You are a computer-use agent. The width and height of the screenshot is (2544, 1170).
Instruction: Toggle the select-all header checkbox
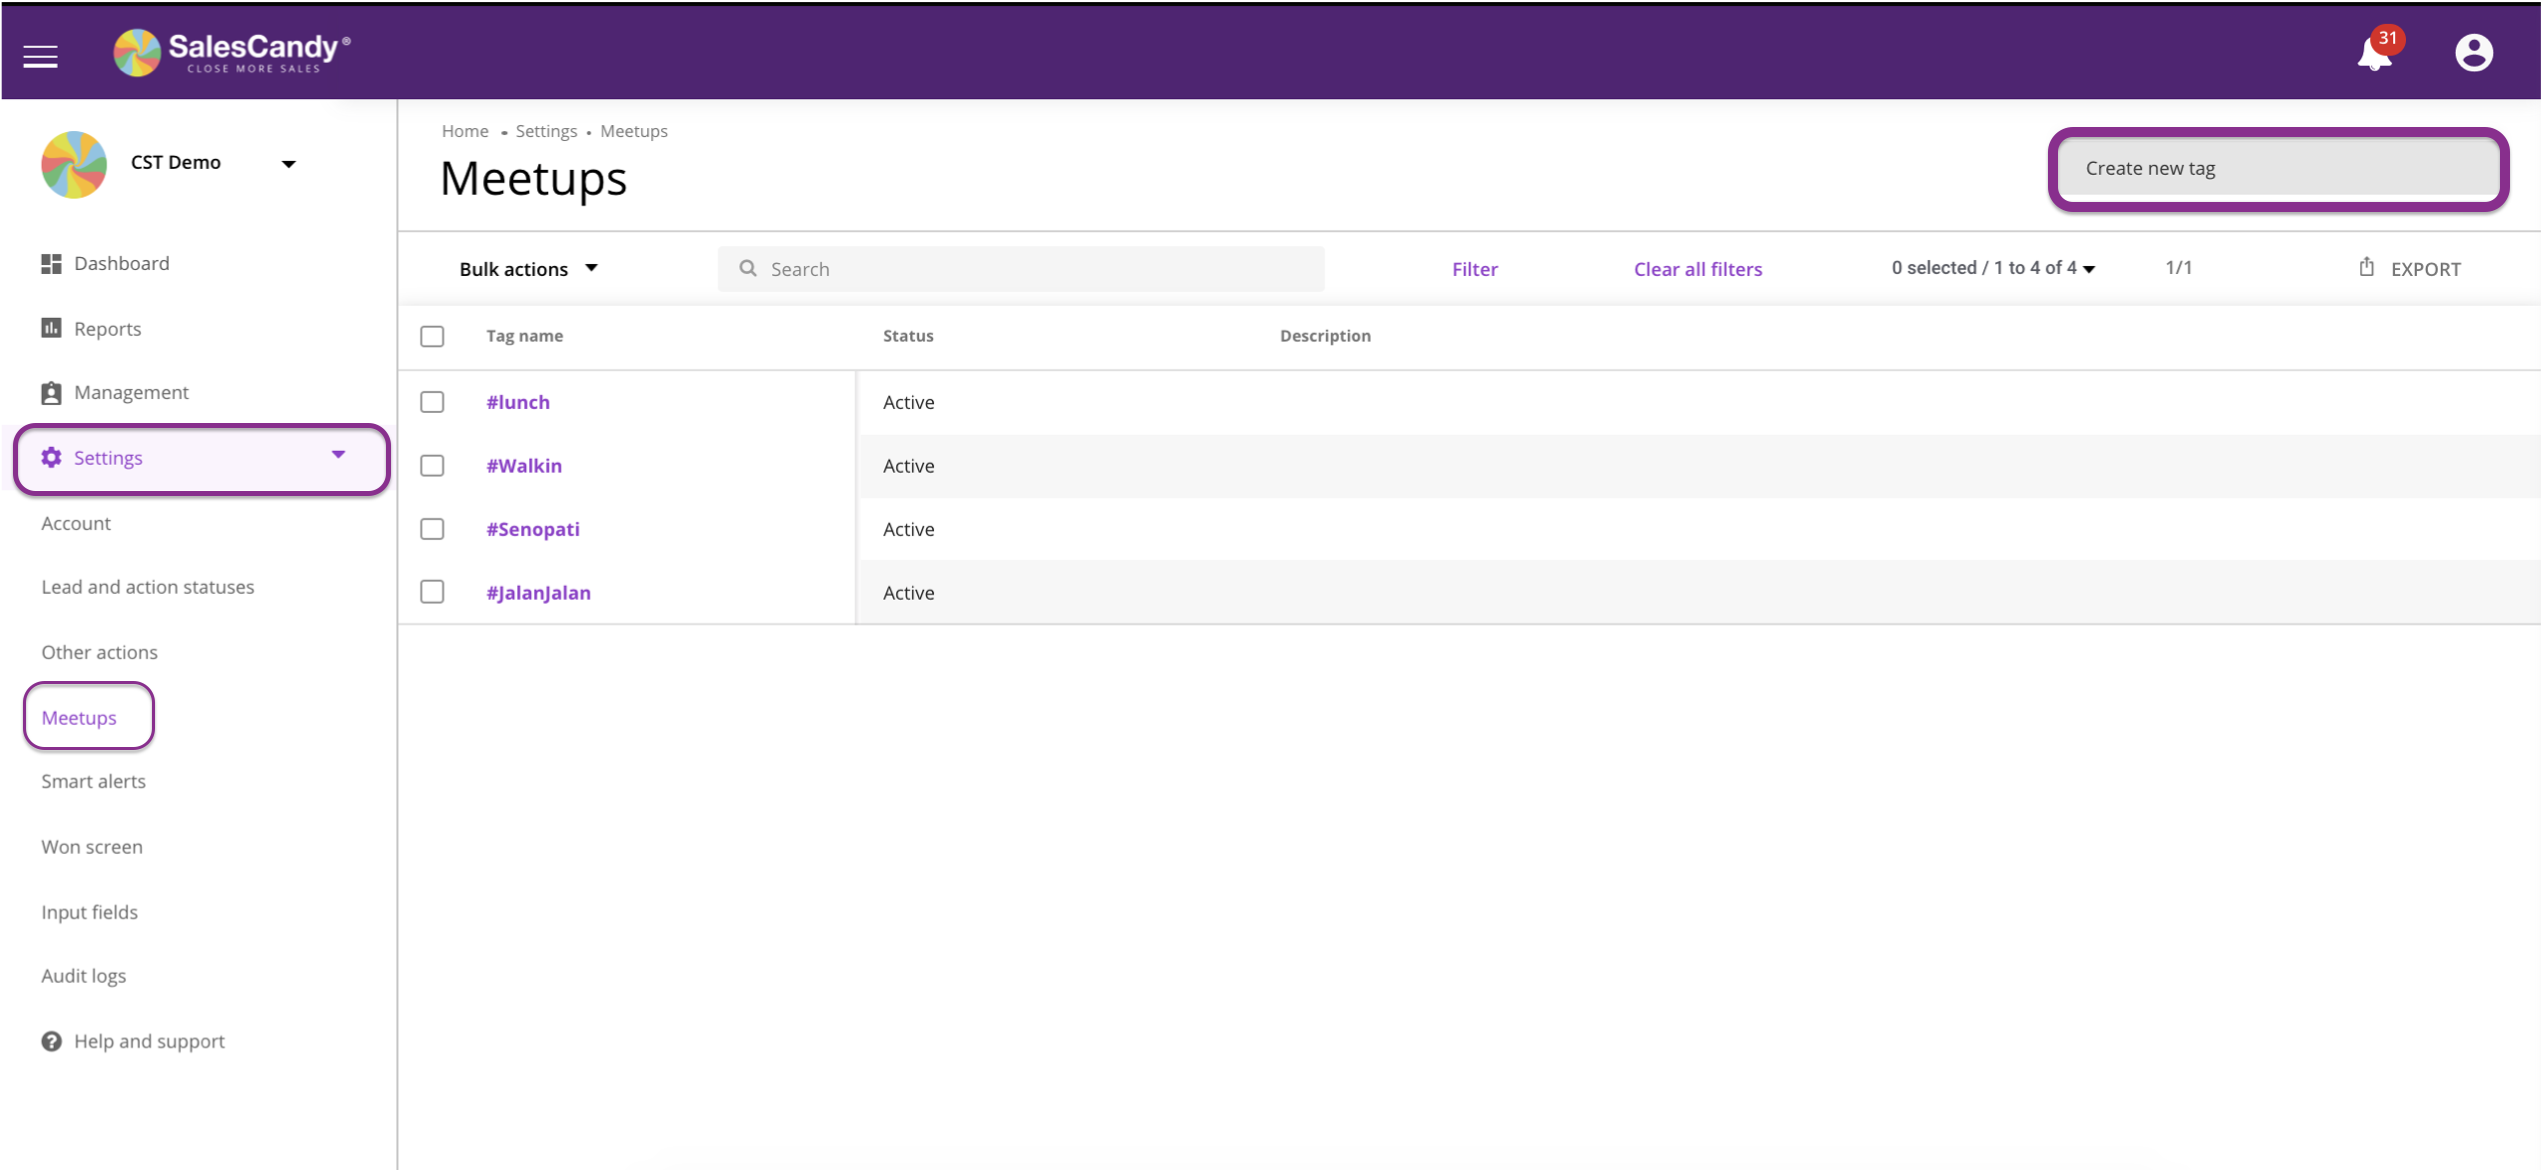tap(432, 336)
